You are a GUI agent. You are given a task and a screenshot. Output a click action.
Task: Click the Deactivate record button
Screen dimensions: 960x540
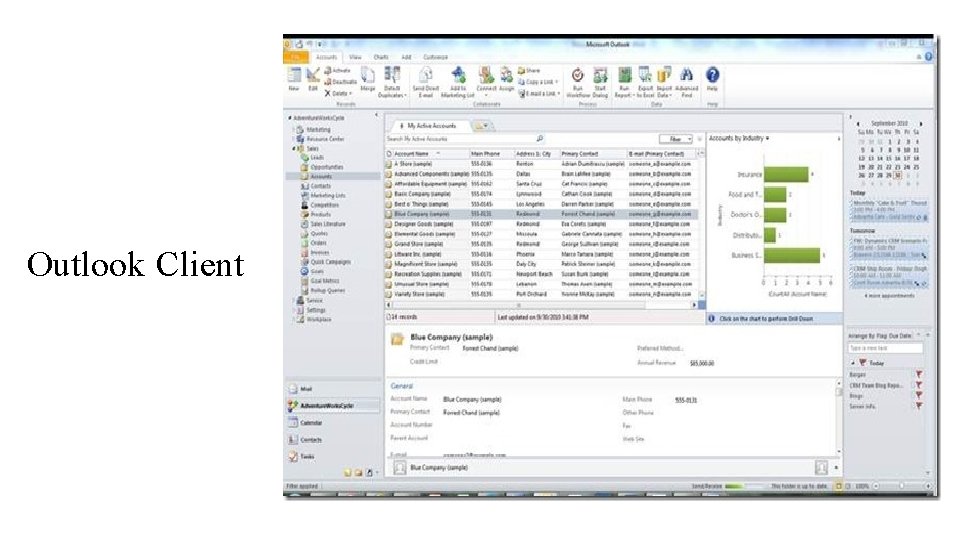[x=340, y=81]
